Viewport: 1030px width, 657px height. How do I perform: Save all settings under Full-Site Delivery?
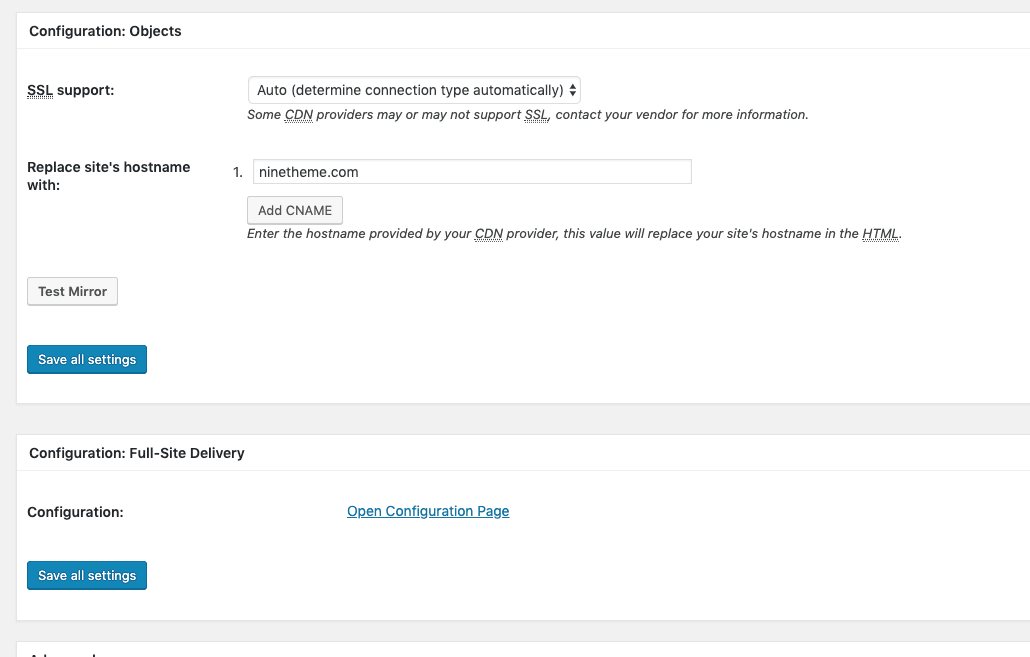pyautogui.click(x=87, y=576)
